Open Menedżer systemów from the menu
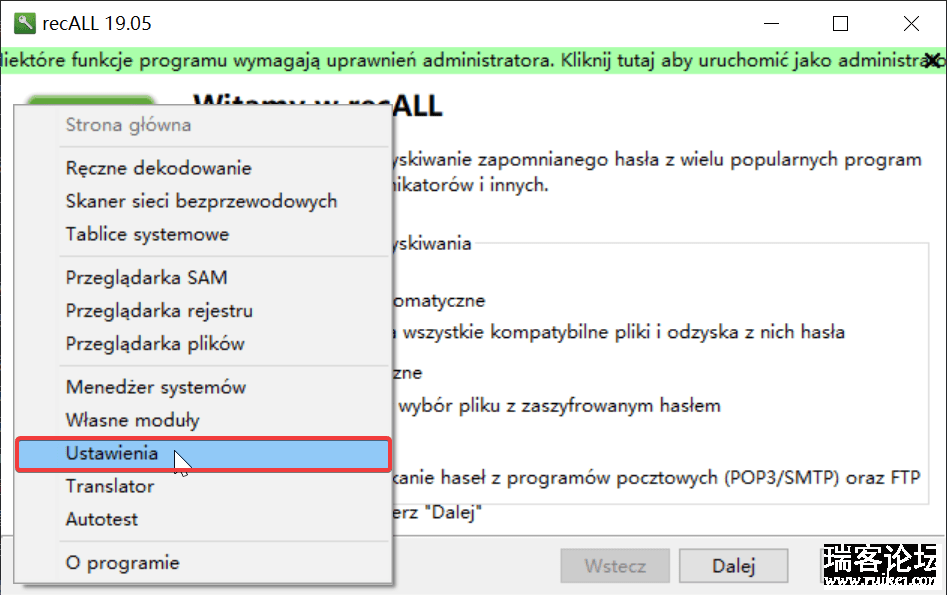This screenshot has width=947, height=595. click(204, 387)
